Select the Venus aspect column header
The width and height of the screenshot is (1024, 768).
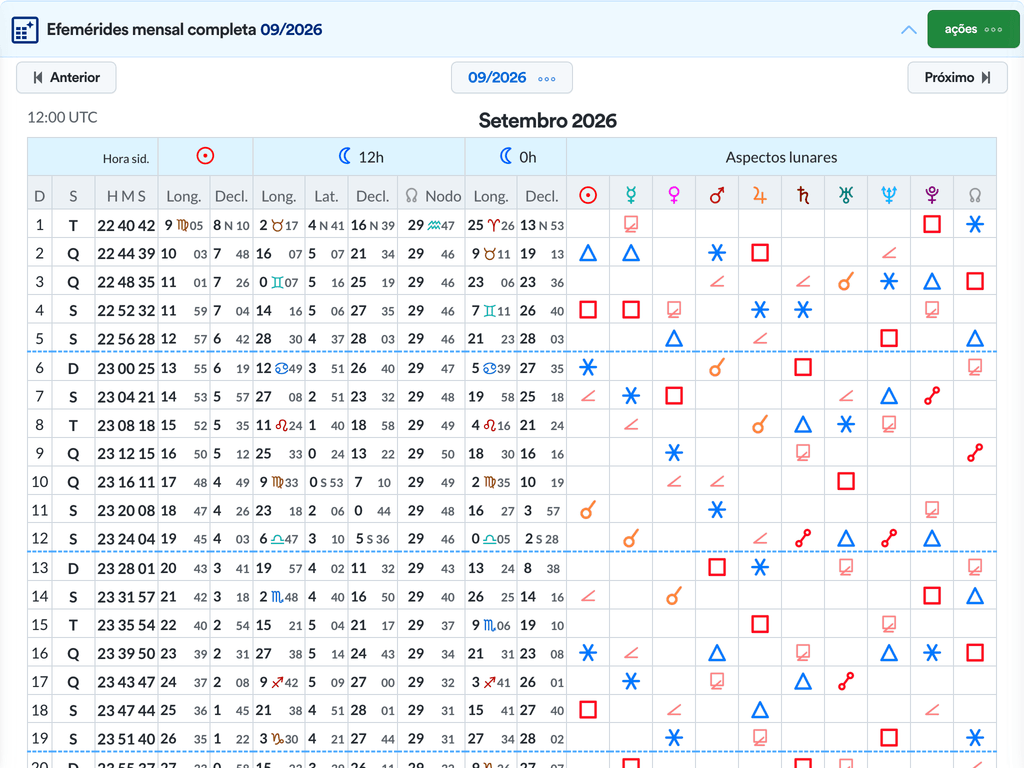pyautogui.click(x=674, y=195)
